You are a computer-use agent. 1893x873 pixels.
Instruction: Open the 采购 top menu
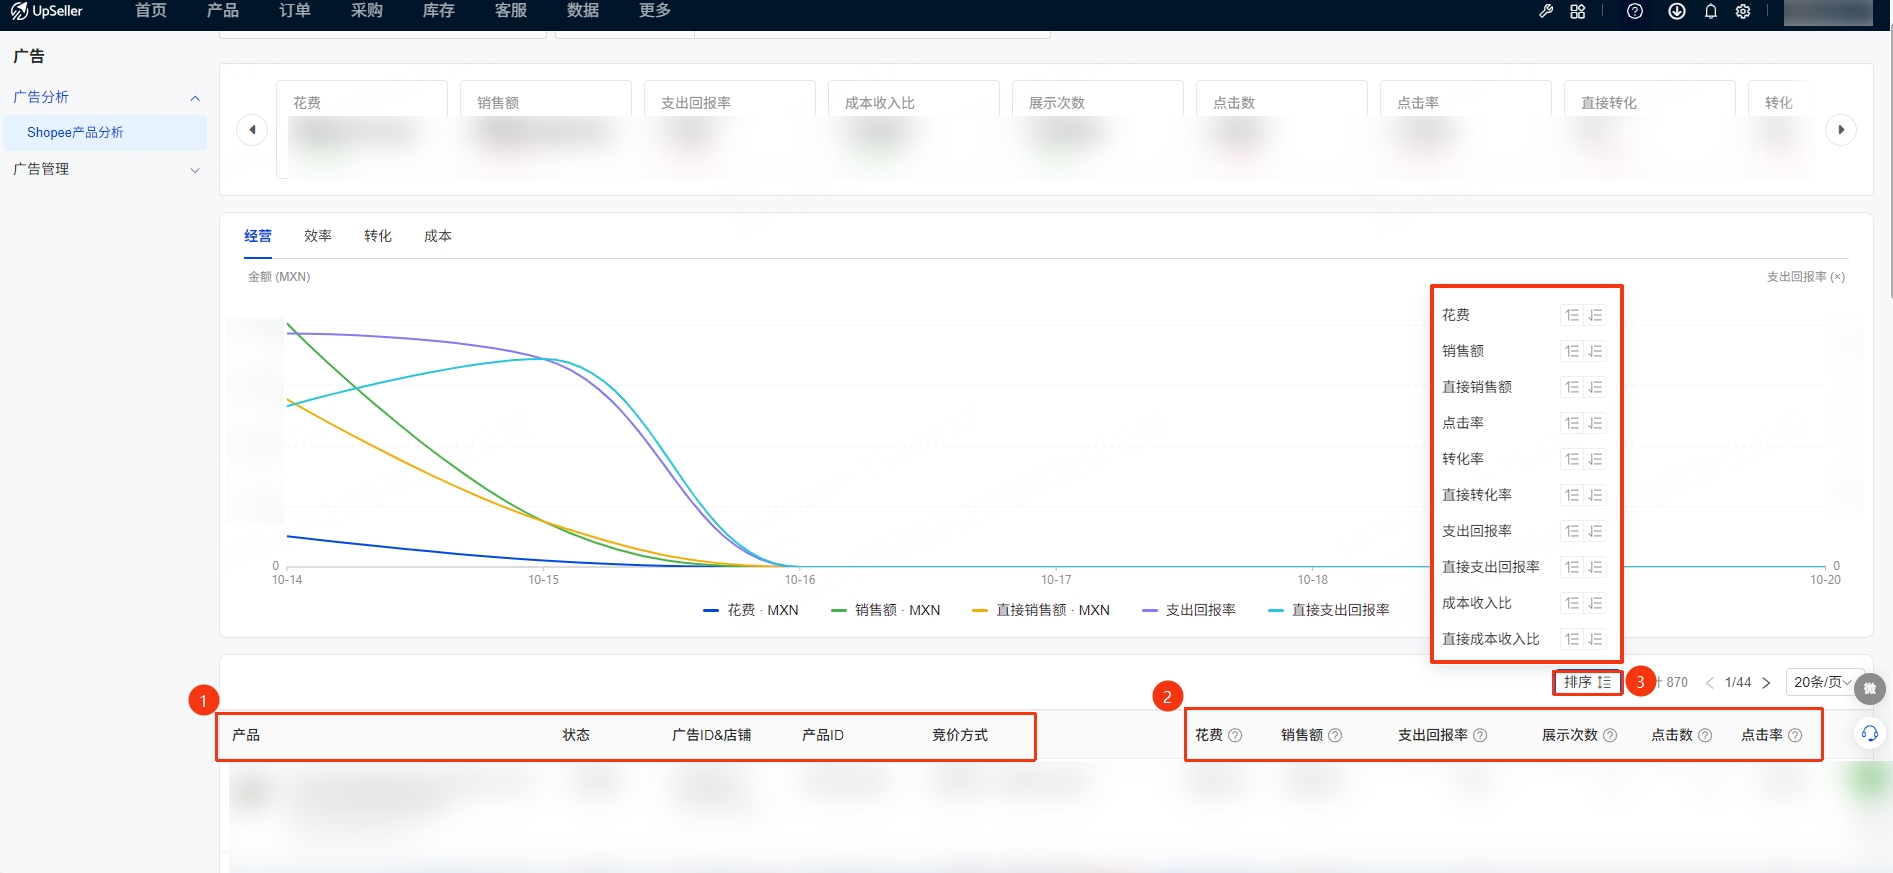point(367,11)
